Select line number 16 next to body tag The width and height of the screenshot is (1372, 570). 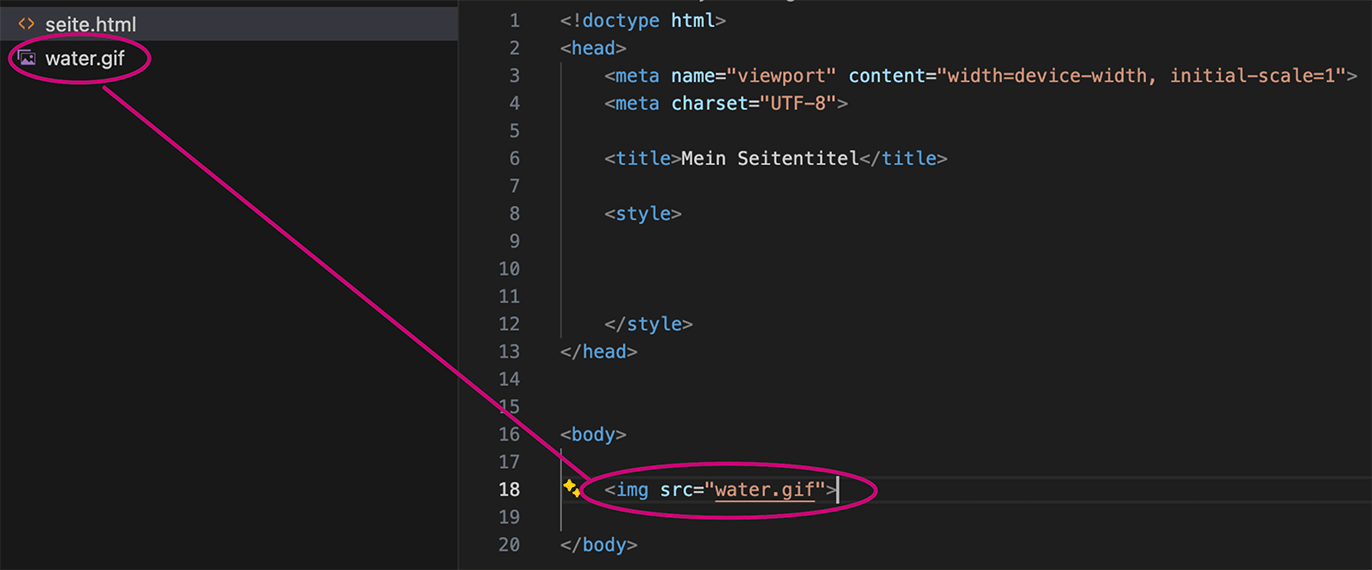pos(508,434)
